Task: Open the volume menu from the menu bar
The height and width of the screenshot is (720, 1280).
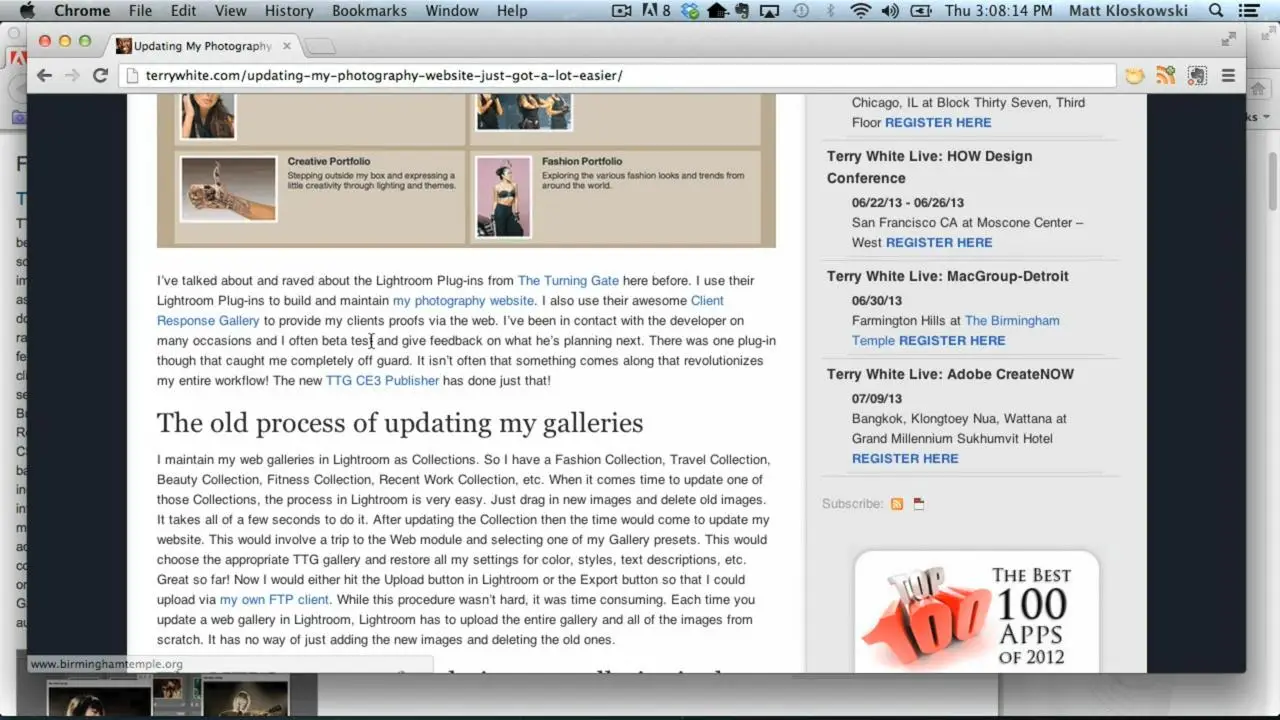Action: point(890,11)
